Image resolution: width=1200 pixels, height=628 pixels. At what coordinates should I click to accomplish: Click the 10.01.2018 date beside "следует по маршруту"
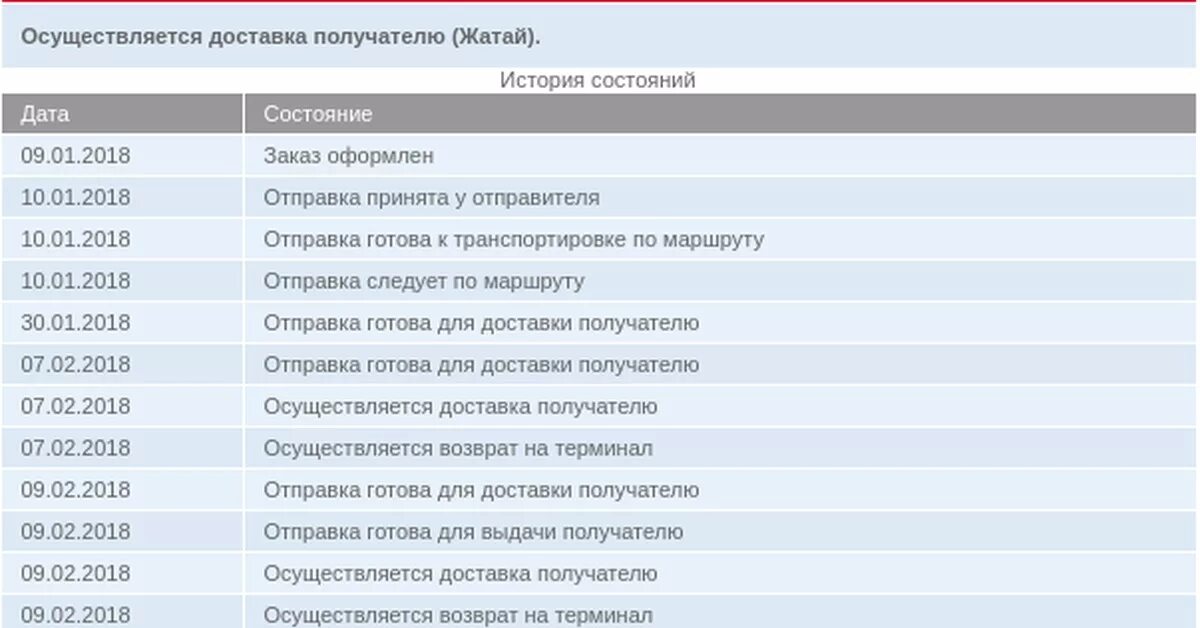click(76, 282)
